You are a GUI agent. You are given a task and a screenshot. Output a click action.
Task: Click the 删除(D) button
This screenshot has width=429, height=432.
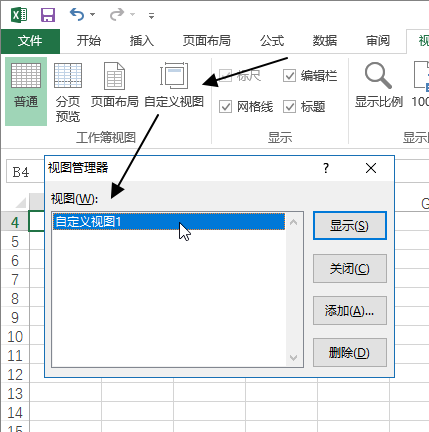tap(350, 352)
